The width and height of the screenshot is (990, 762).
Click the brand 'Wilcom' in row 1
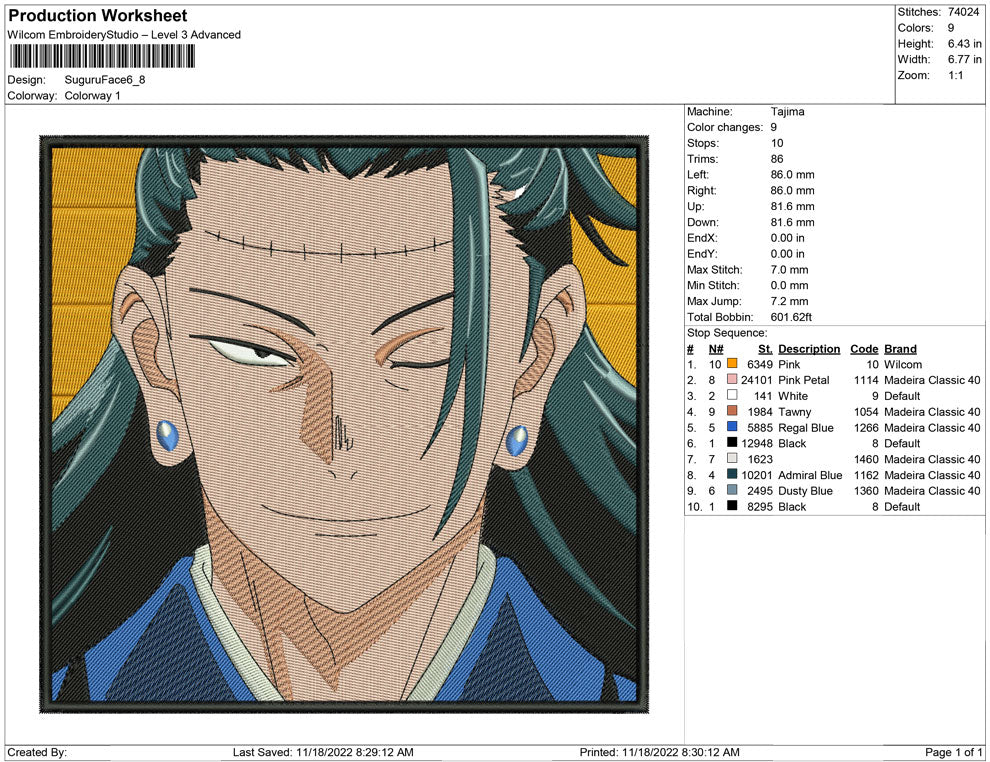tap(903, 364)
